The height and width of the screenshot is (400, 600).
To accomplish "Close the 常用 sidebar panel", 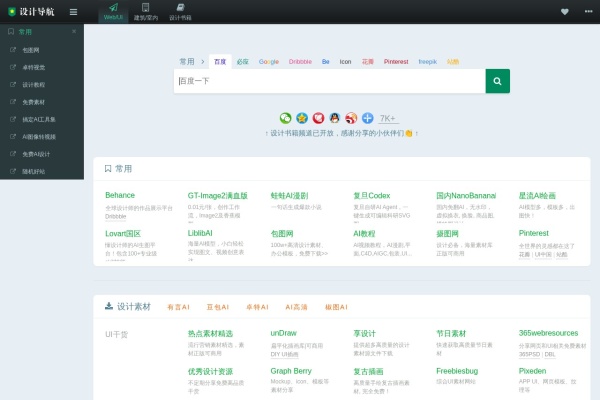I will tap(74, 31).
